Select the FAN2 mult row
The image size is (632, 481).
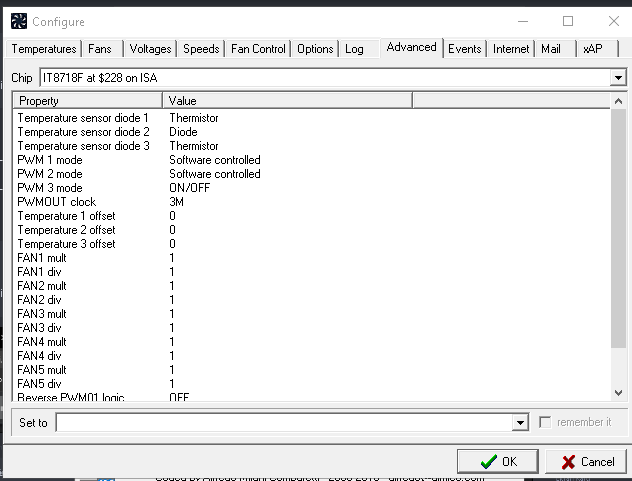312,285
